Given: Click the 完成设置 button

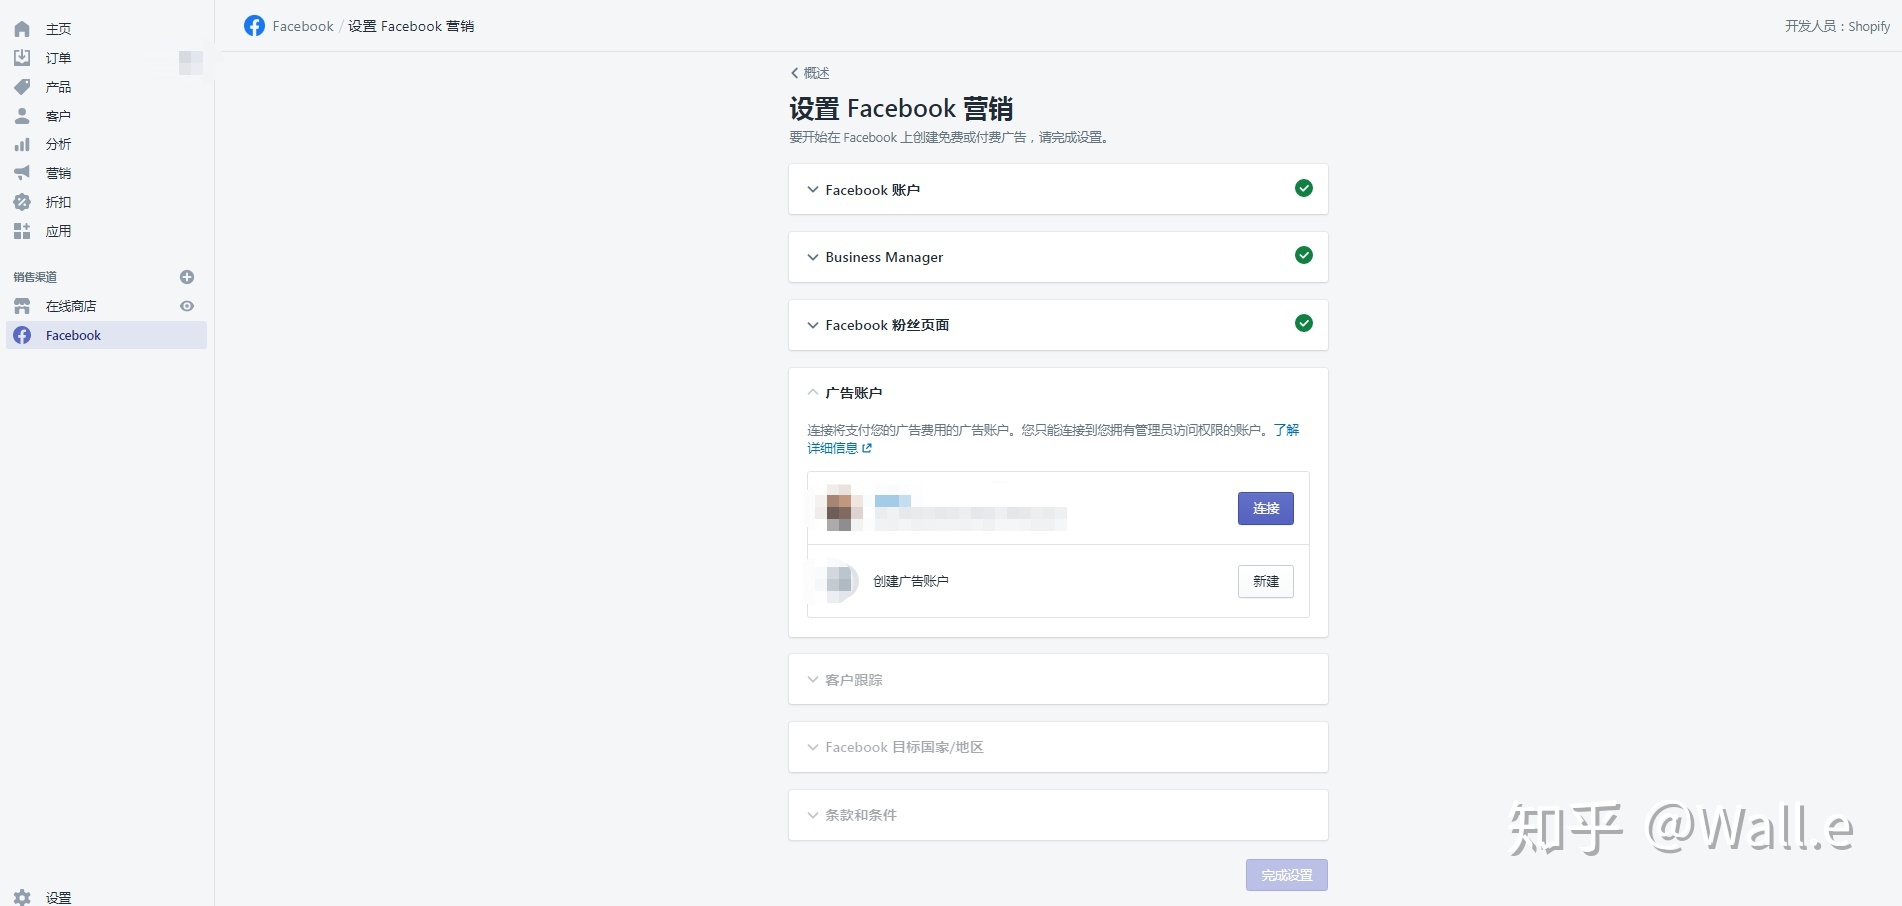Looking at the screenshot, I should [x=1287, y=875].
